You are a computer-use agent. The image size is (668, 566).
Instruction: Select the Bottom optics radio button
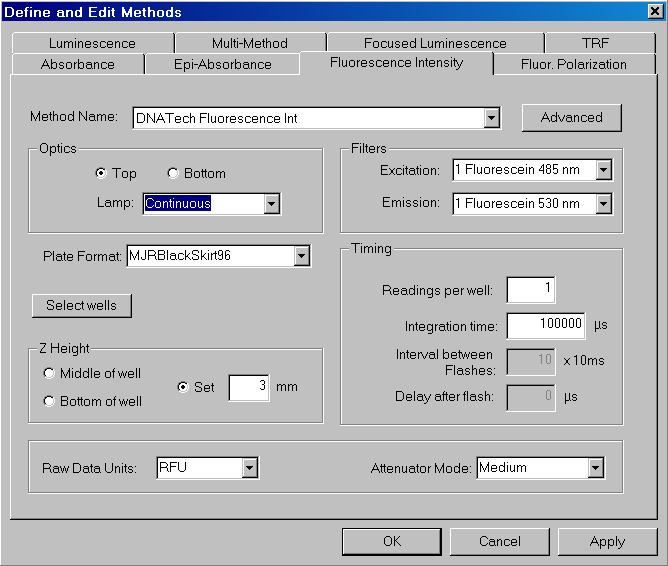tap(173, 173)
